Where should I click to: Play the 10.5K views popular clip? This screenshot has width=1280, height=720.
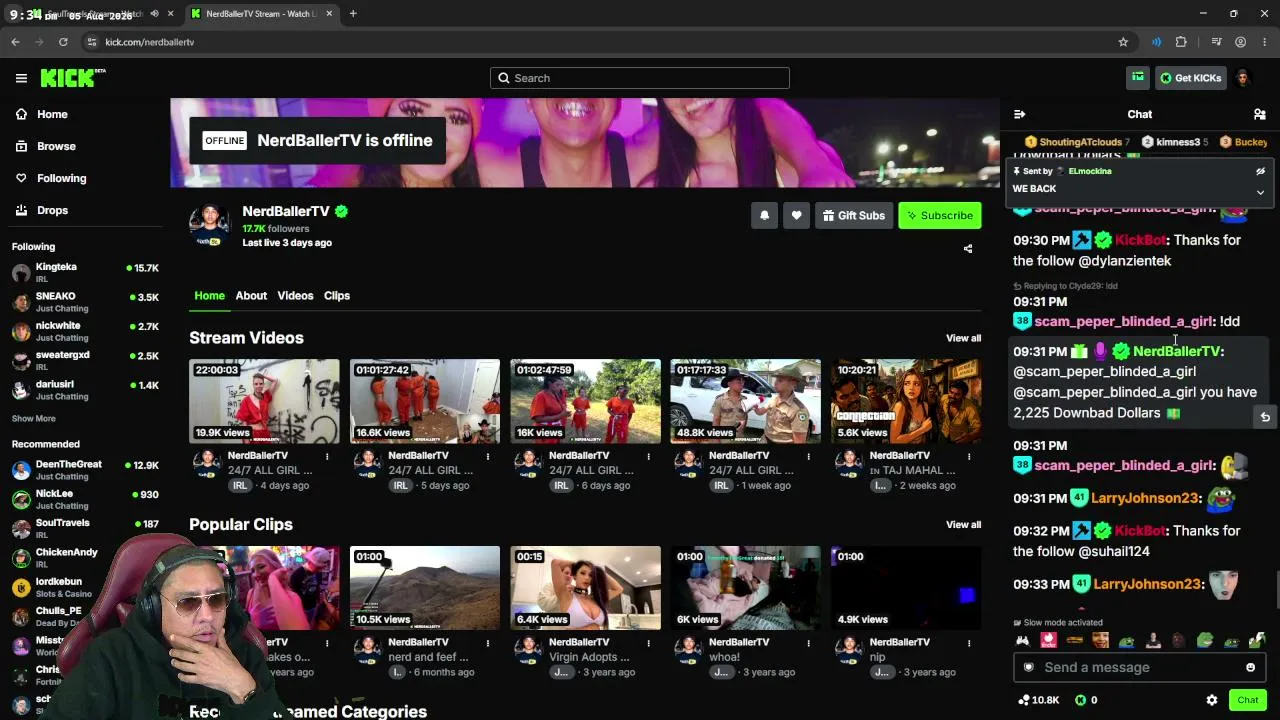425,588
